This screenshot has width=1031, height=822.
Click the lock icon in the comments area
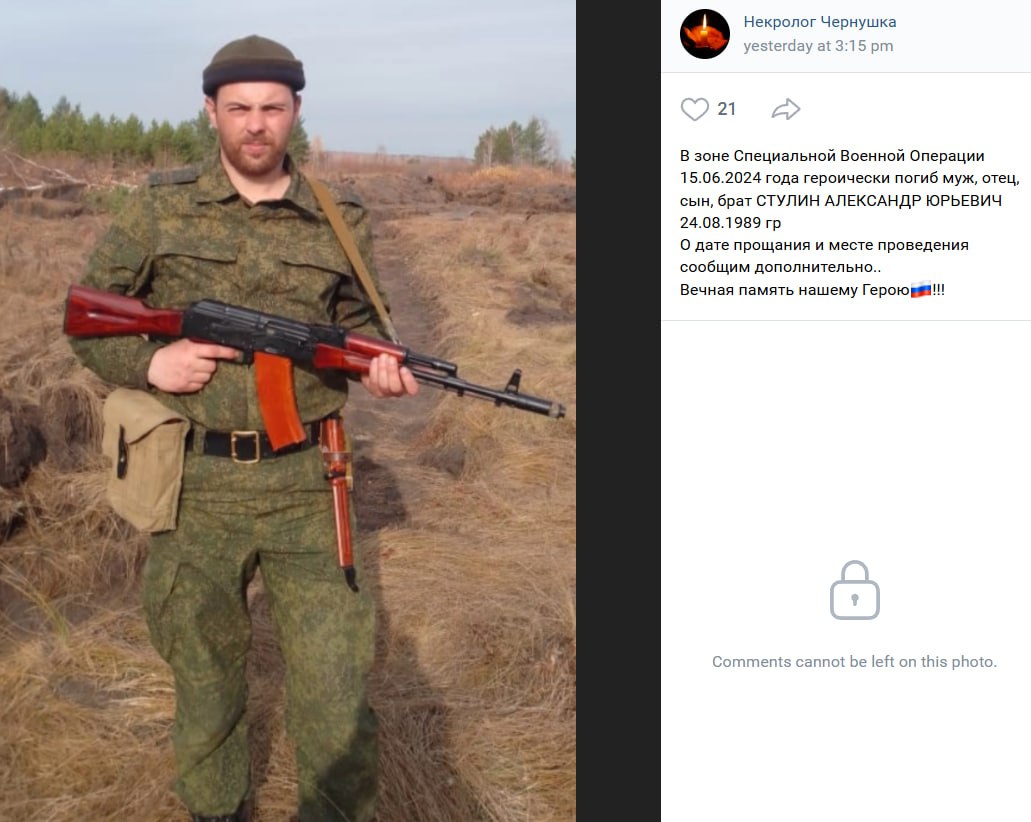point(855,590)
